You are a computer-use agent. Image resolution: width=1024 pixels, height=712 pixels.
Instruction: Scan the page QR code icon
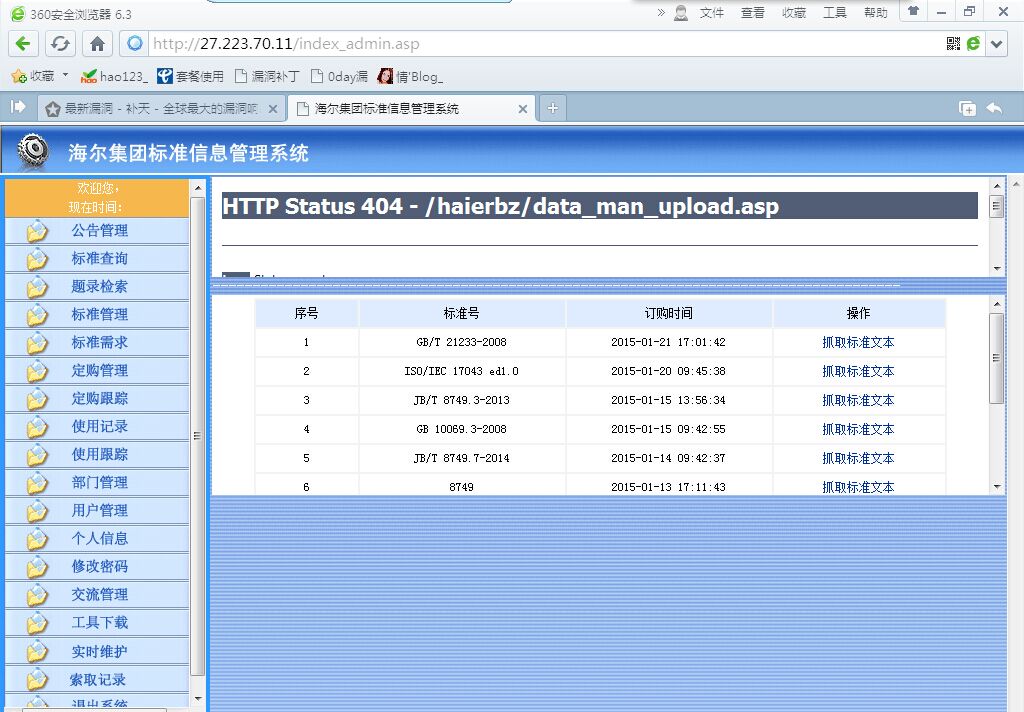(953, 44)
